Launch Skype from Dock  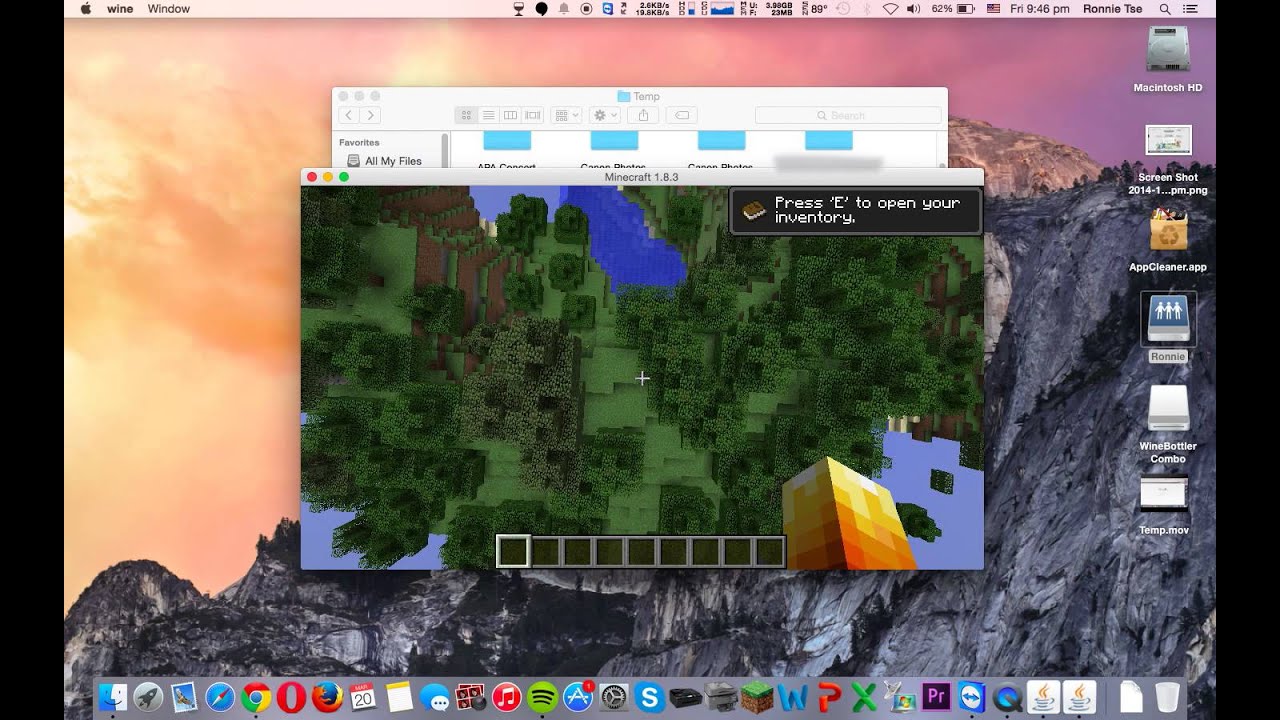tap(649, 696)
